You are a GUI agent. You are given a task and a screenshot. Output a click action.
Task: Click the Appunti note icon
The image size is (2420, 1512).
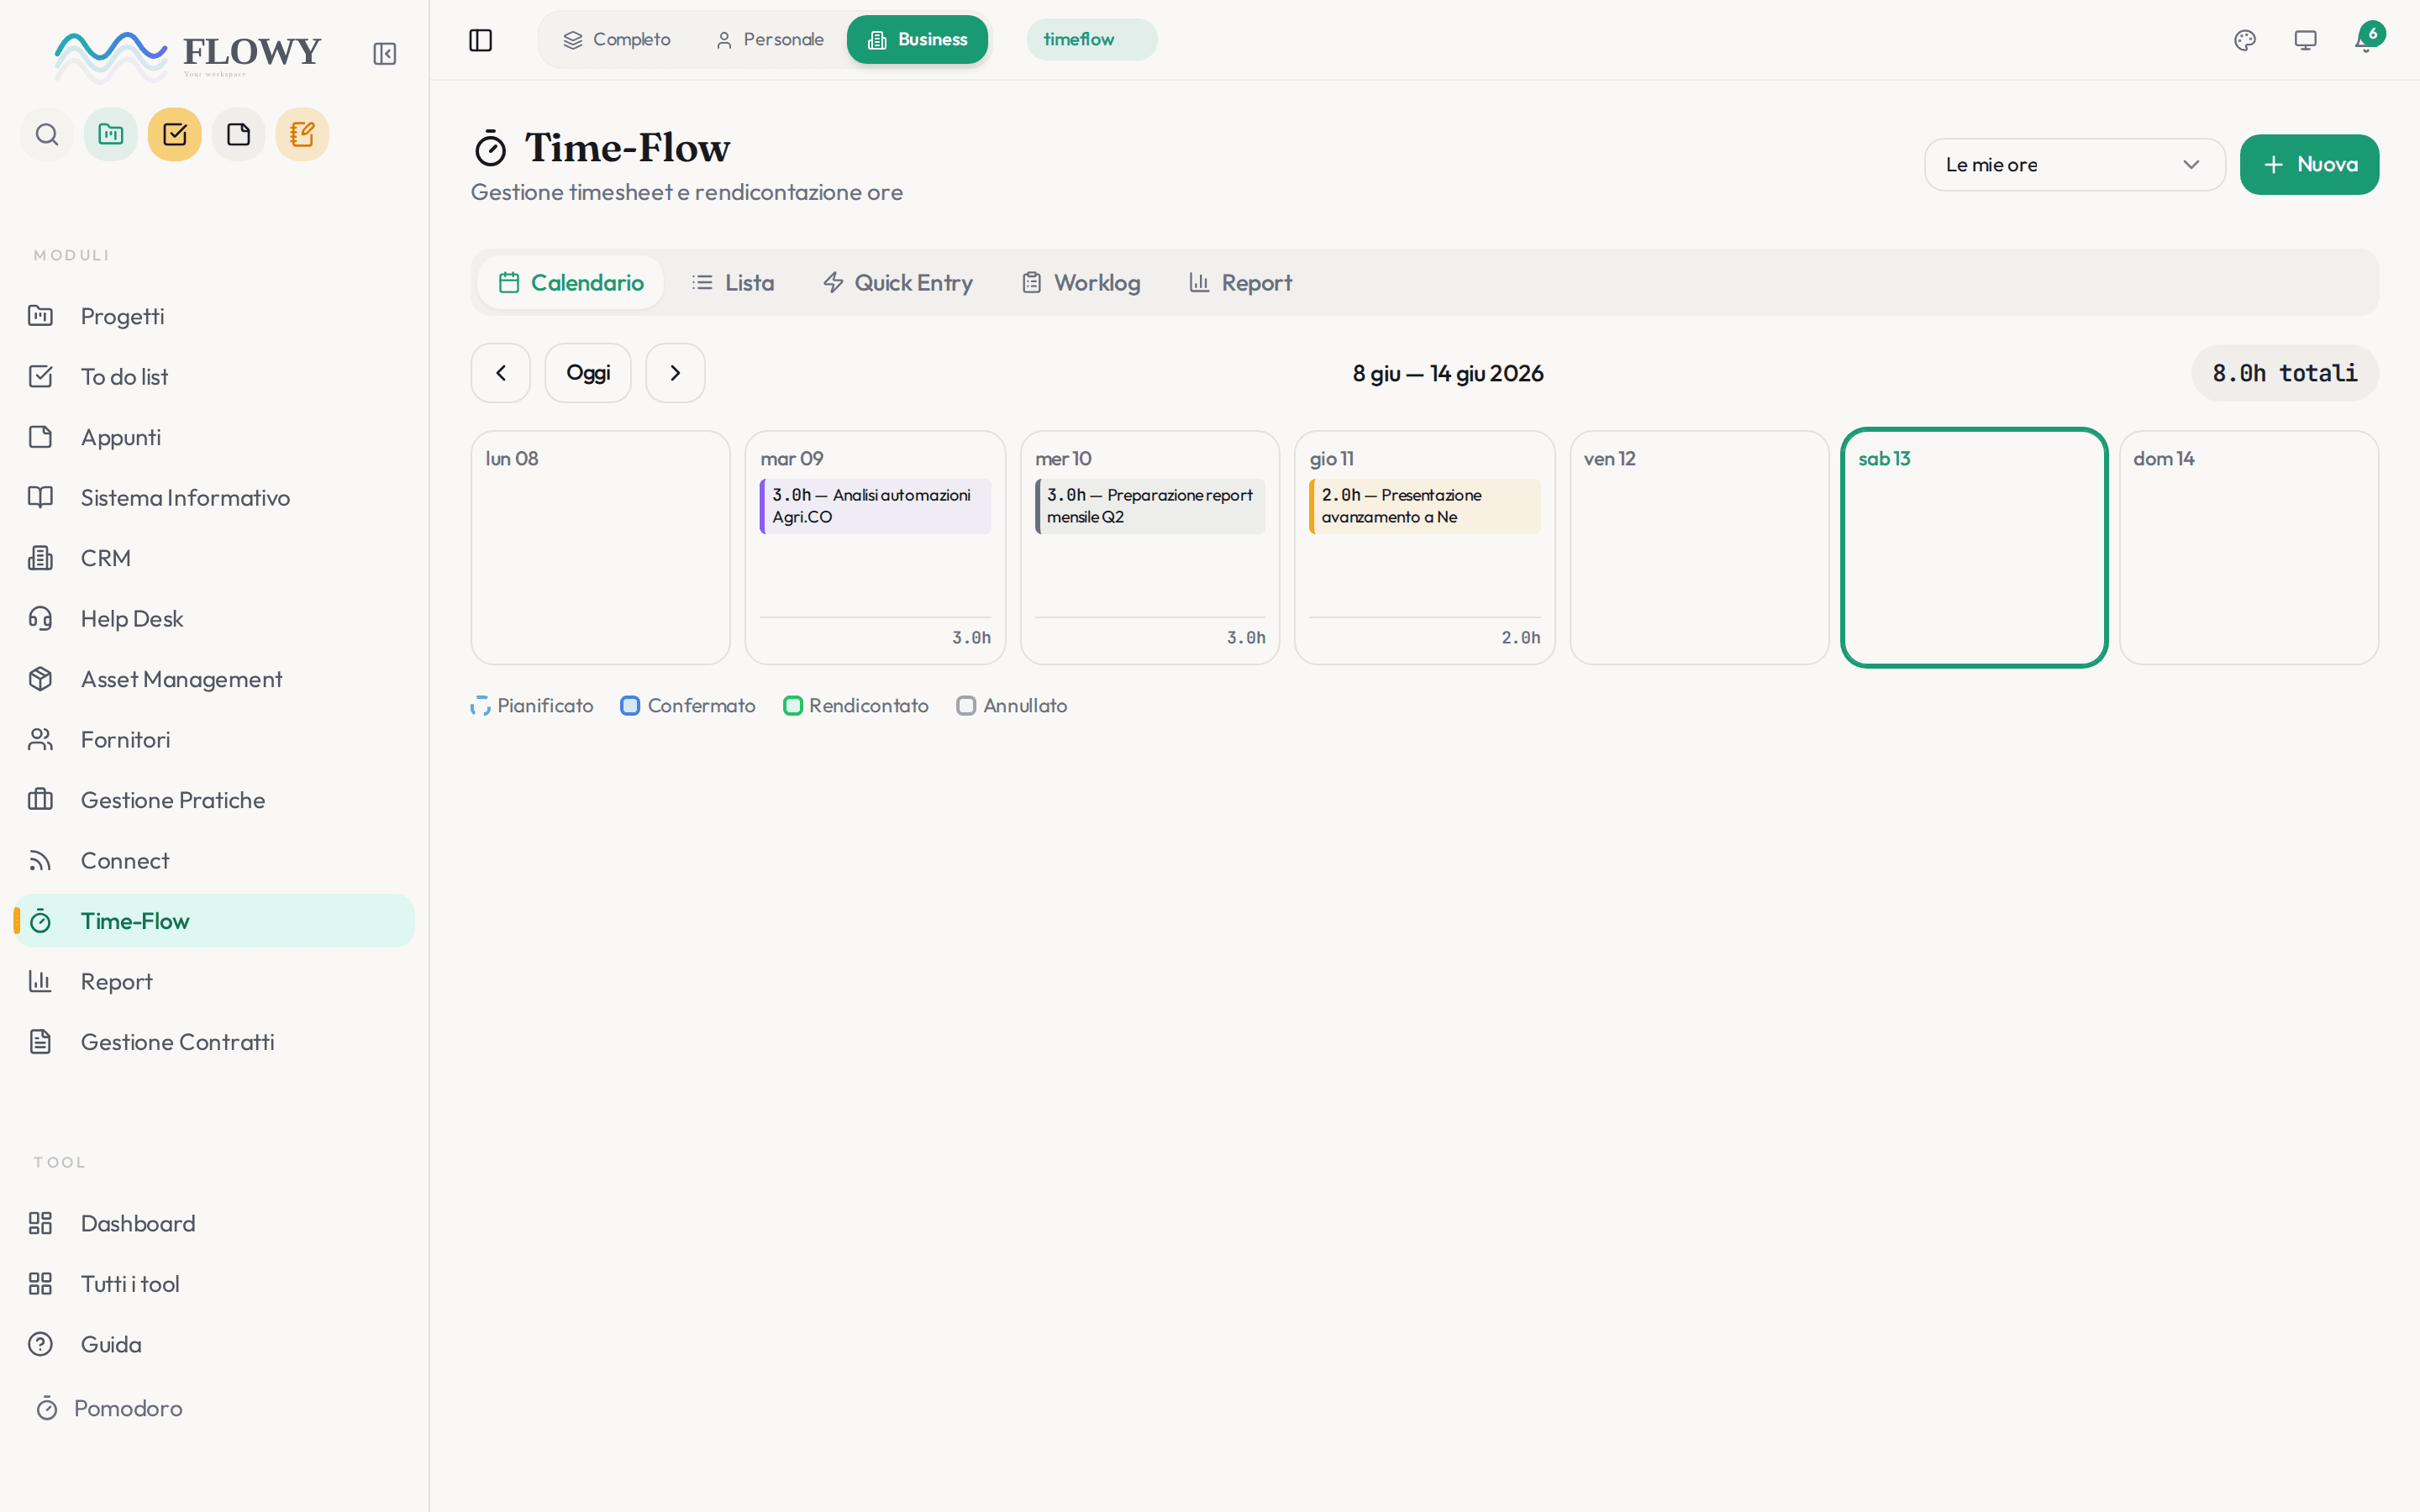tap(40, 437)
